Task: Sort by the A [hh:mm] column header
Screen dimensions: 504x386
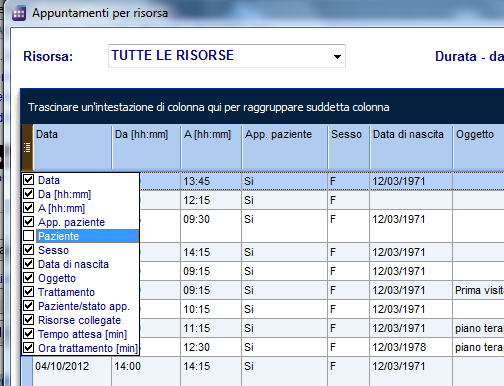Action: tap(211, 147)
